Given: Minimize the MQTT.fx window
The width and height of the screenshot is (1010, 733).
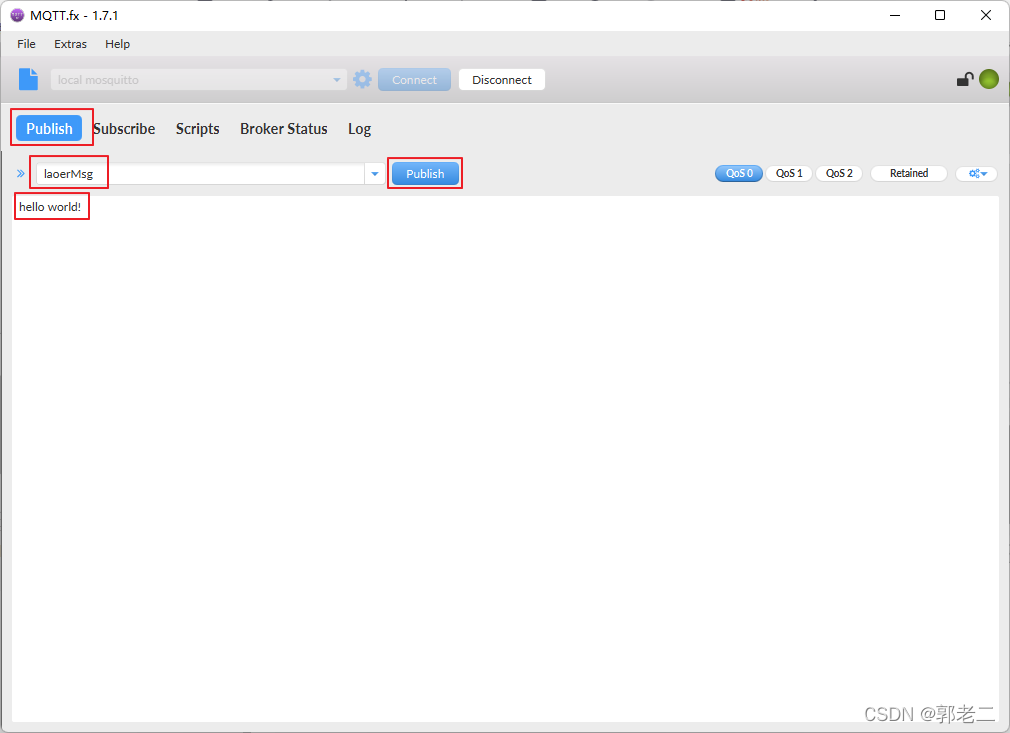Looking at the screenshot, I should click(x=895, y=15).
